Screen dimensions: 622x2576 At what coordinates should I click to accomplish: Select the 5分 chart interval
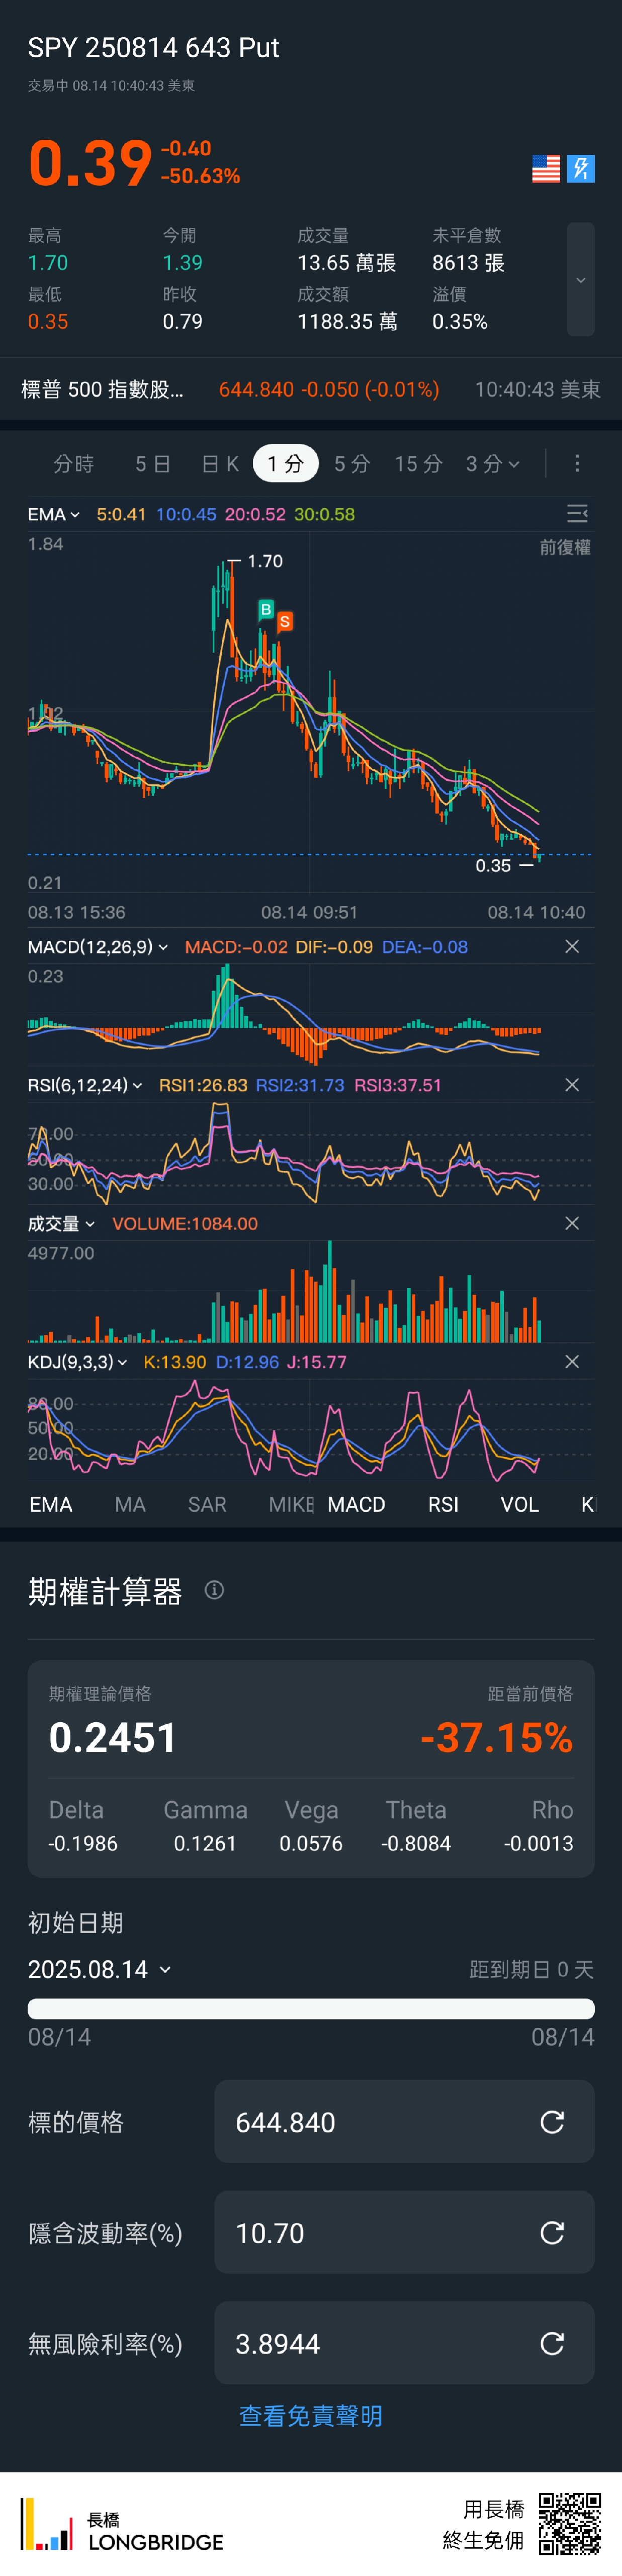(352, 463)
